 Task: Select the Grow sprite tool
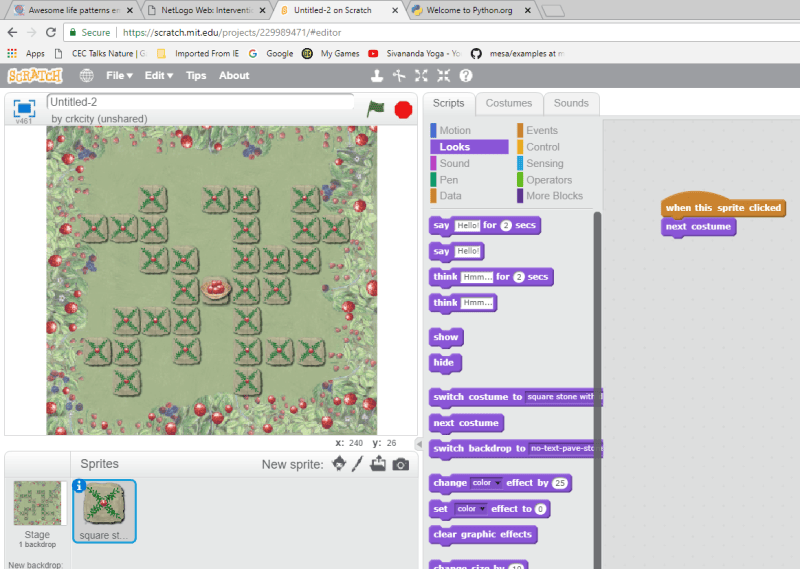tap(421, 76)
